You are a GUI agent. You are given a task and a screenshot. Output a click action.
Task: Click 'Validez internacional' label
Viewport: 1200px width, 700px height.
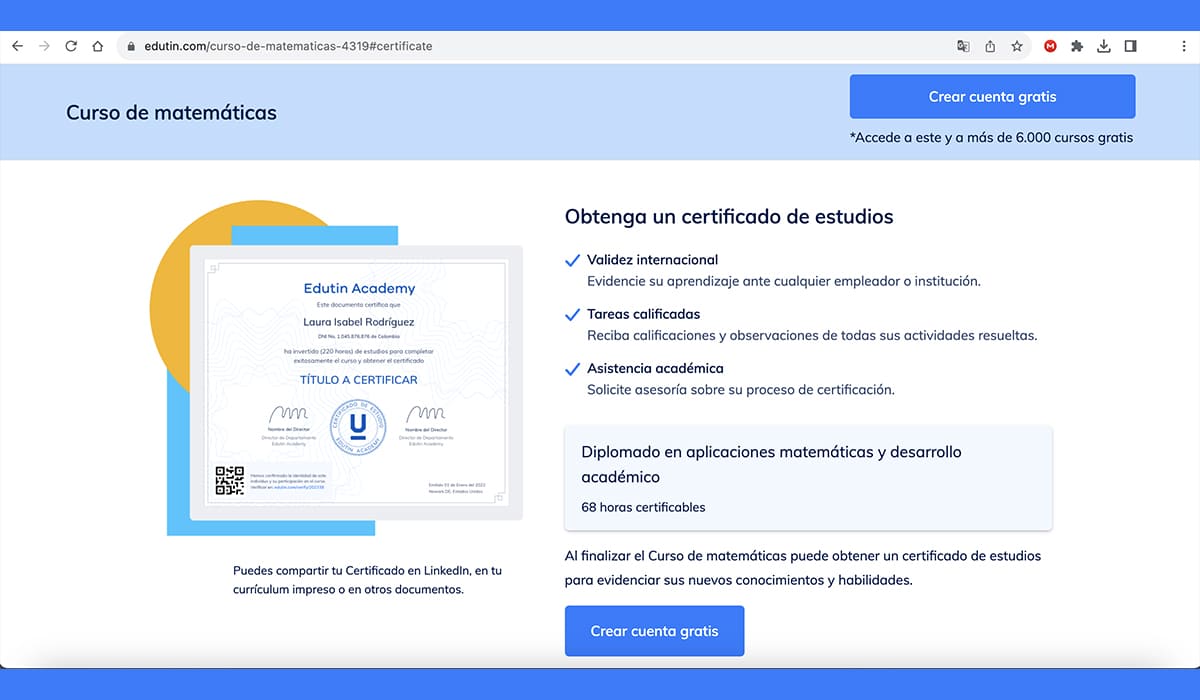click(x=652, y=260)
